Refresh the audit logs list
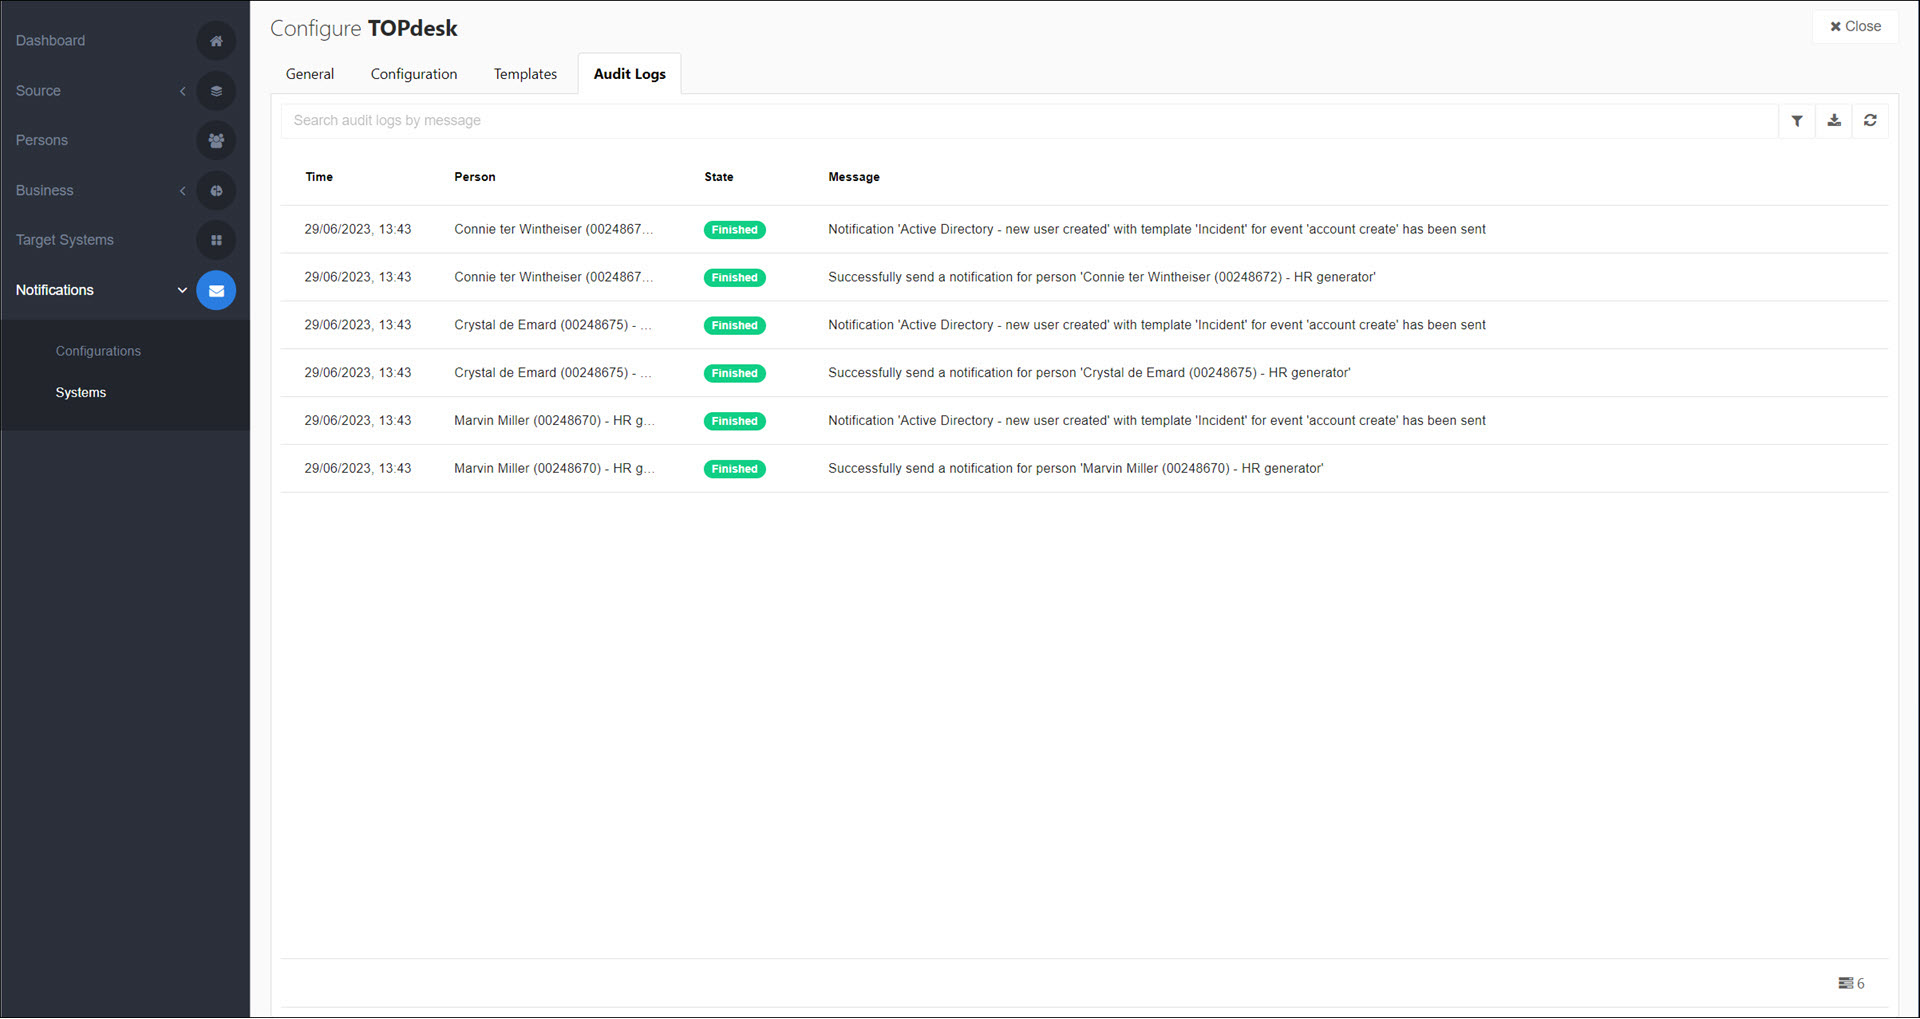This screenshot has width=1920, height=1019. [1870, 121]
